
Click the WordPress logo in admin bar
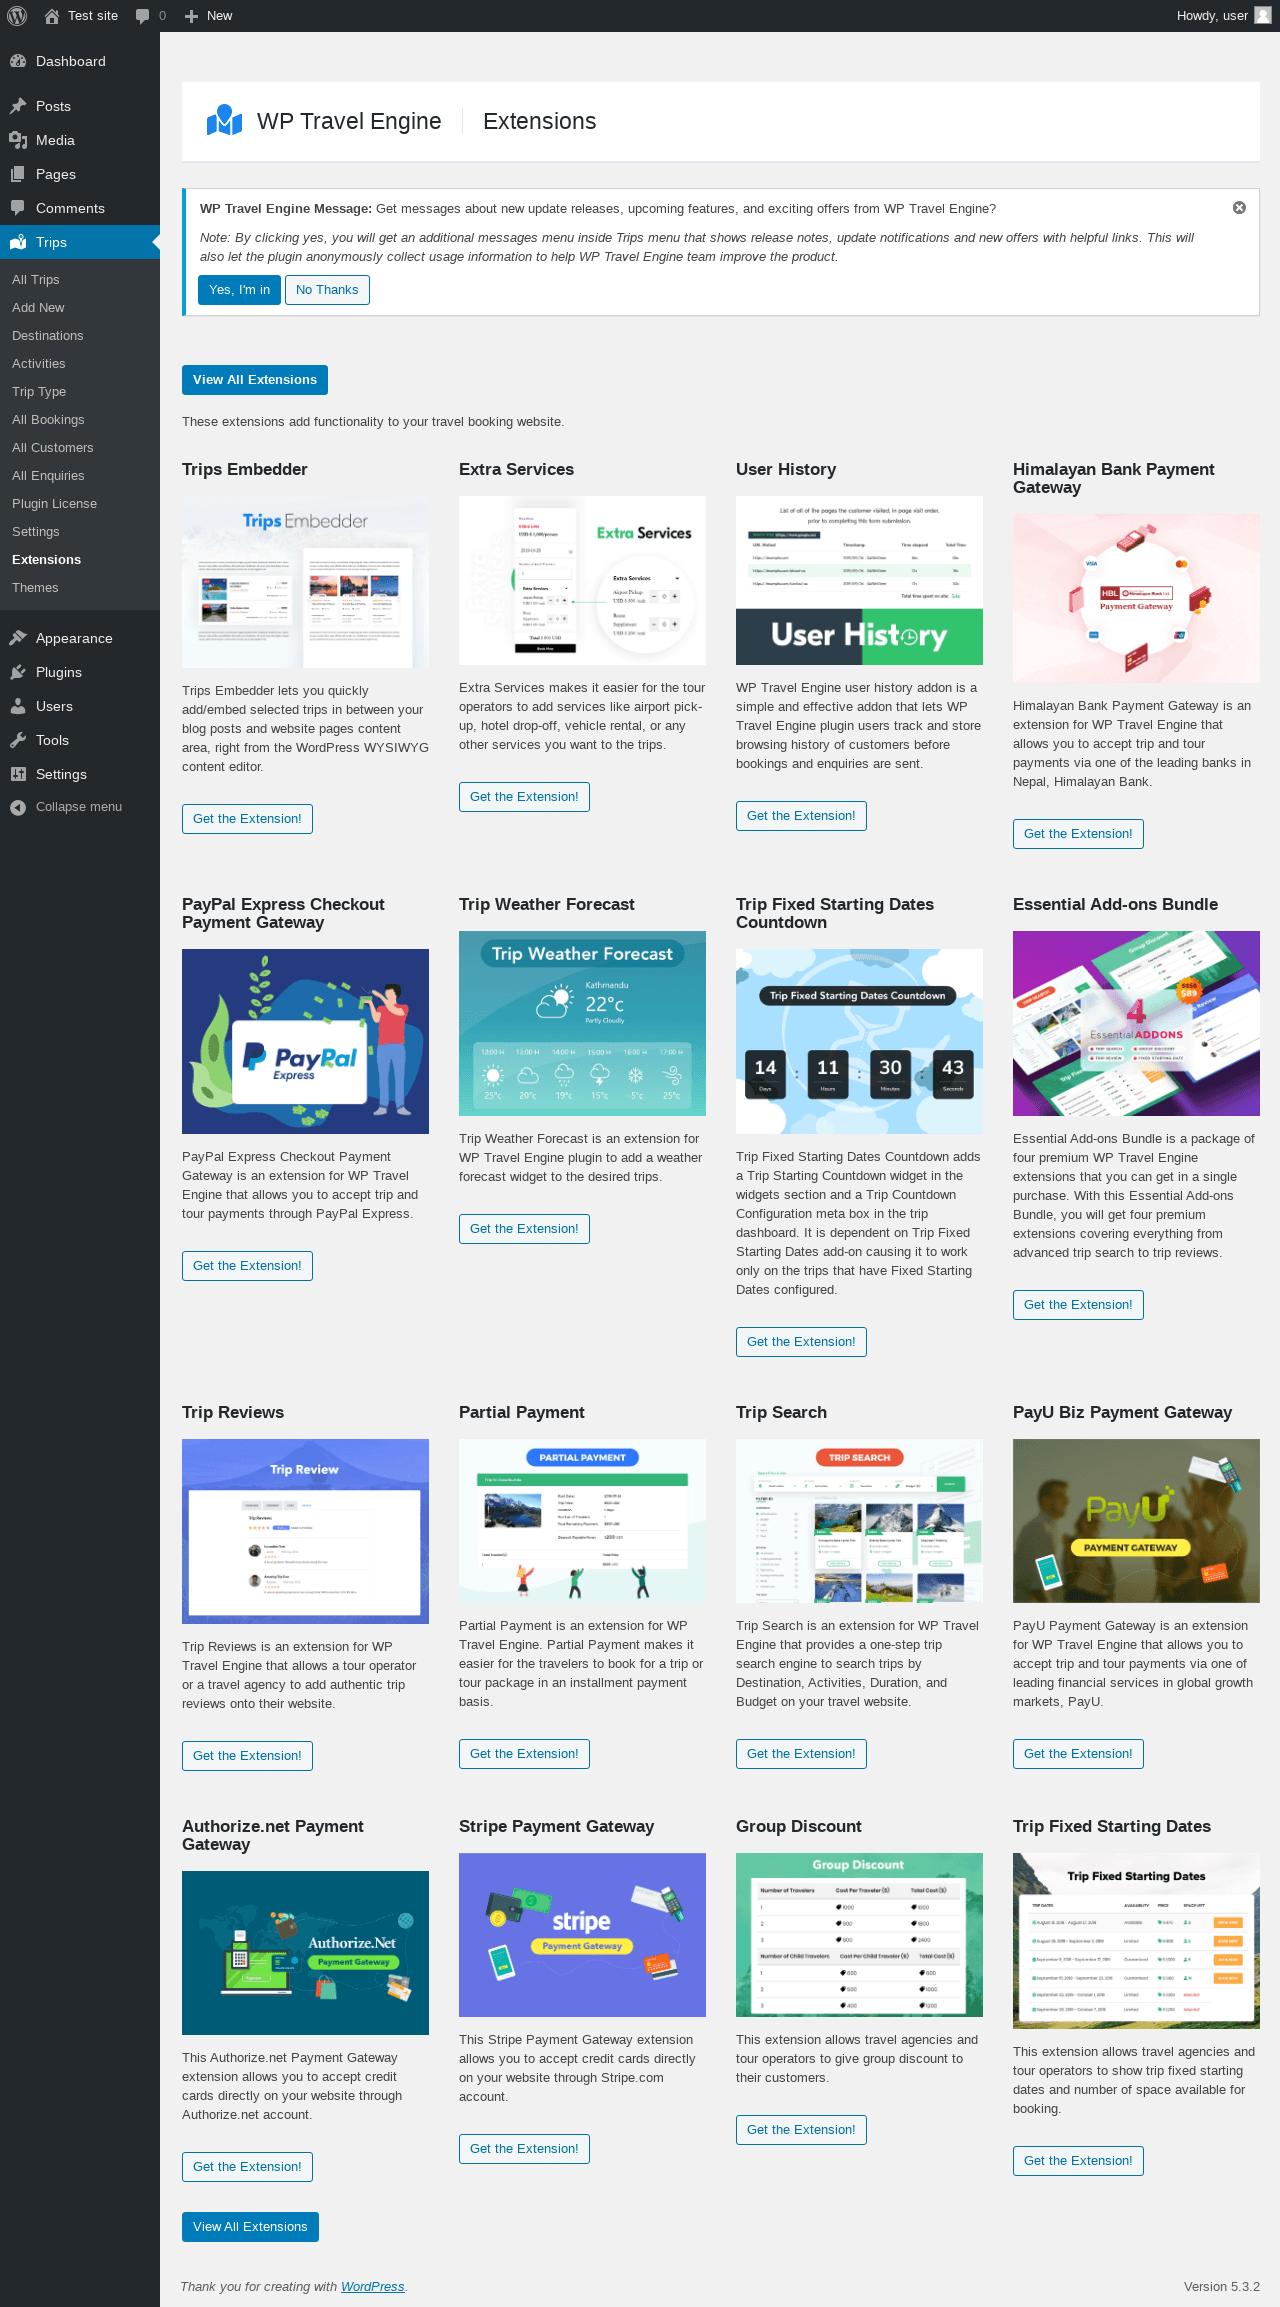pos(17,16)
